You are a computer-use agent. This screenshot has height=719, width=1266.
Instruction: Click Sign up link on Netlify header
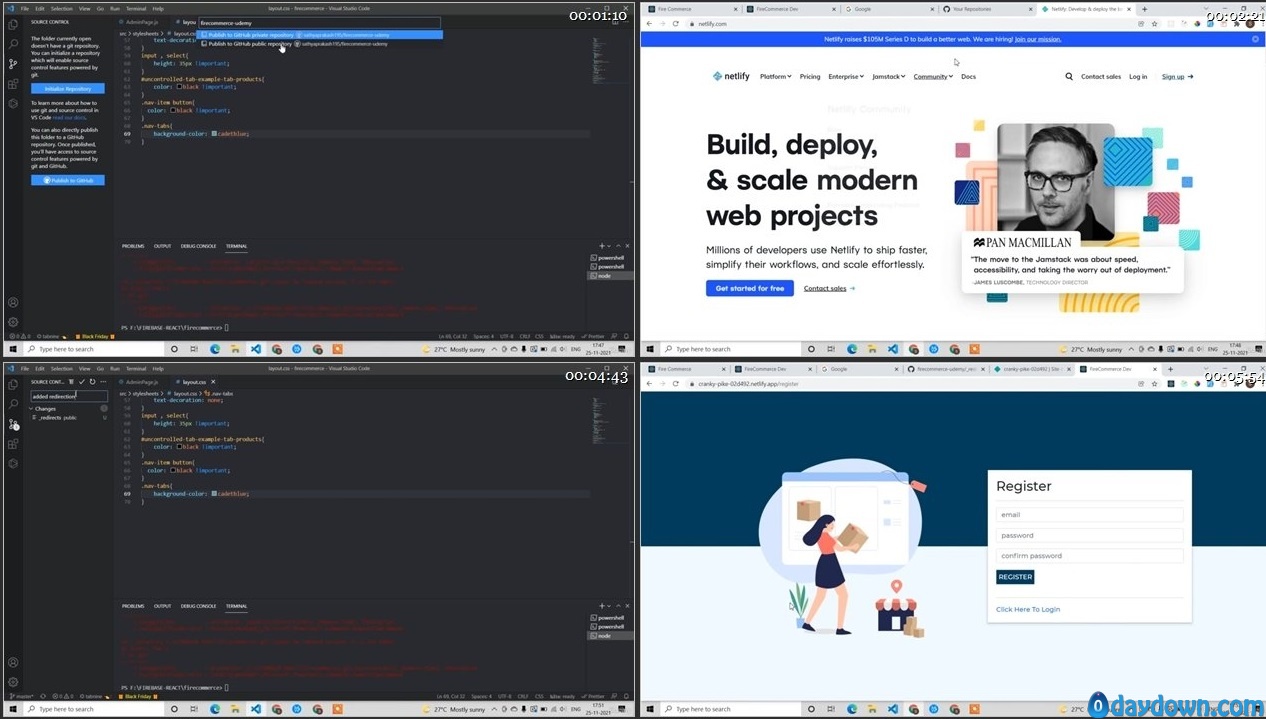[1177, 76]
